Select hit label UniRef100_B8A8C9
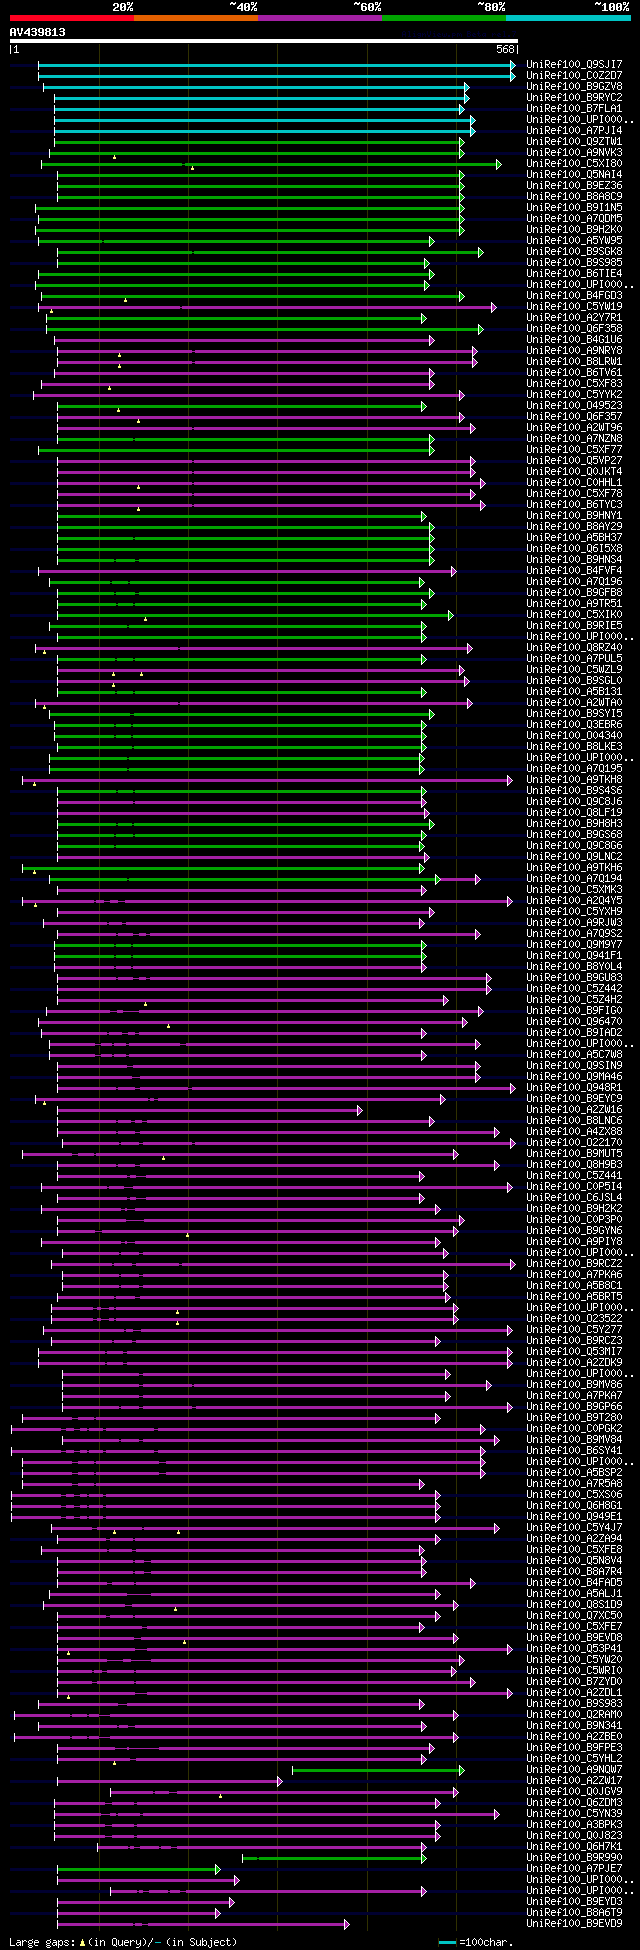 [574, 196]
